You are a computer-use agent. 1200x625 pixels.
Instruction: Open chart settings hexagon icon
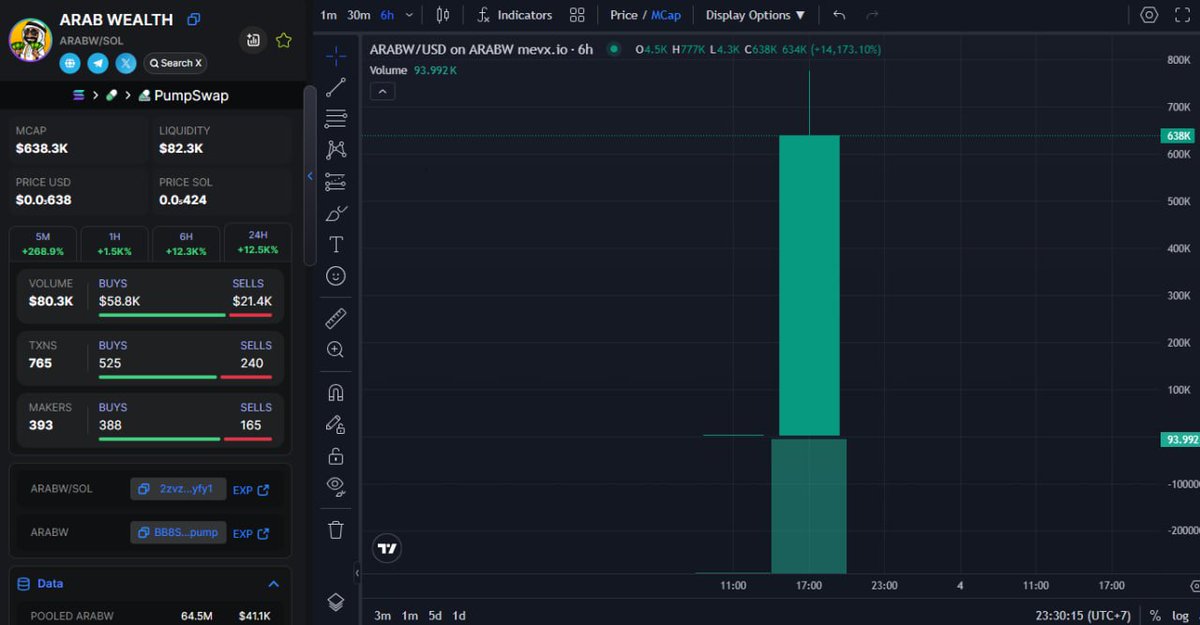pyautogui.click(x=1149, y=15)
